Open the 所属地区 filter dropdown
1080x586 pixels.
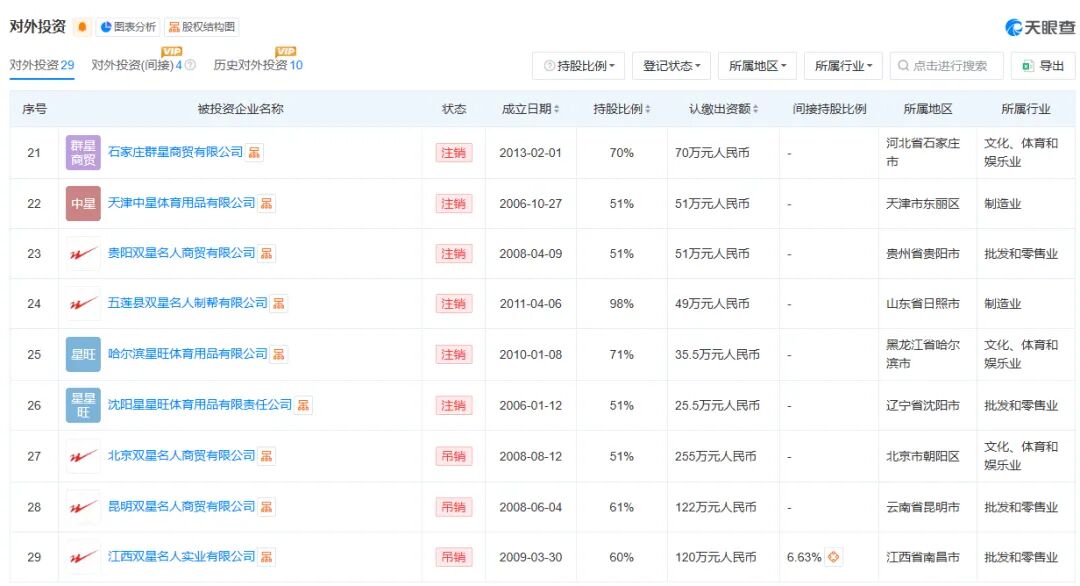point(757,65)
